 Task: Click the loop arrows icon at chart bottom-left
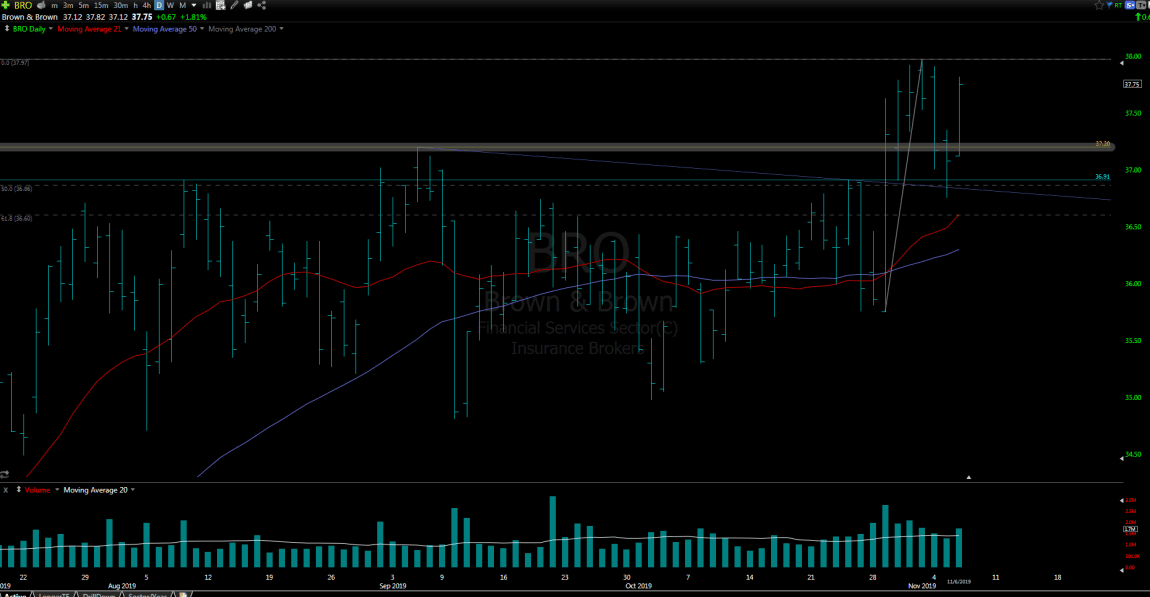pyautogui.click(x=4, y=475)
